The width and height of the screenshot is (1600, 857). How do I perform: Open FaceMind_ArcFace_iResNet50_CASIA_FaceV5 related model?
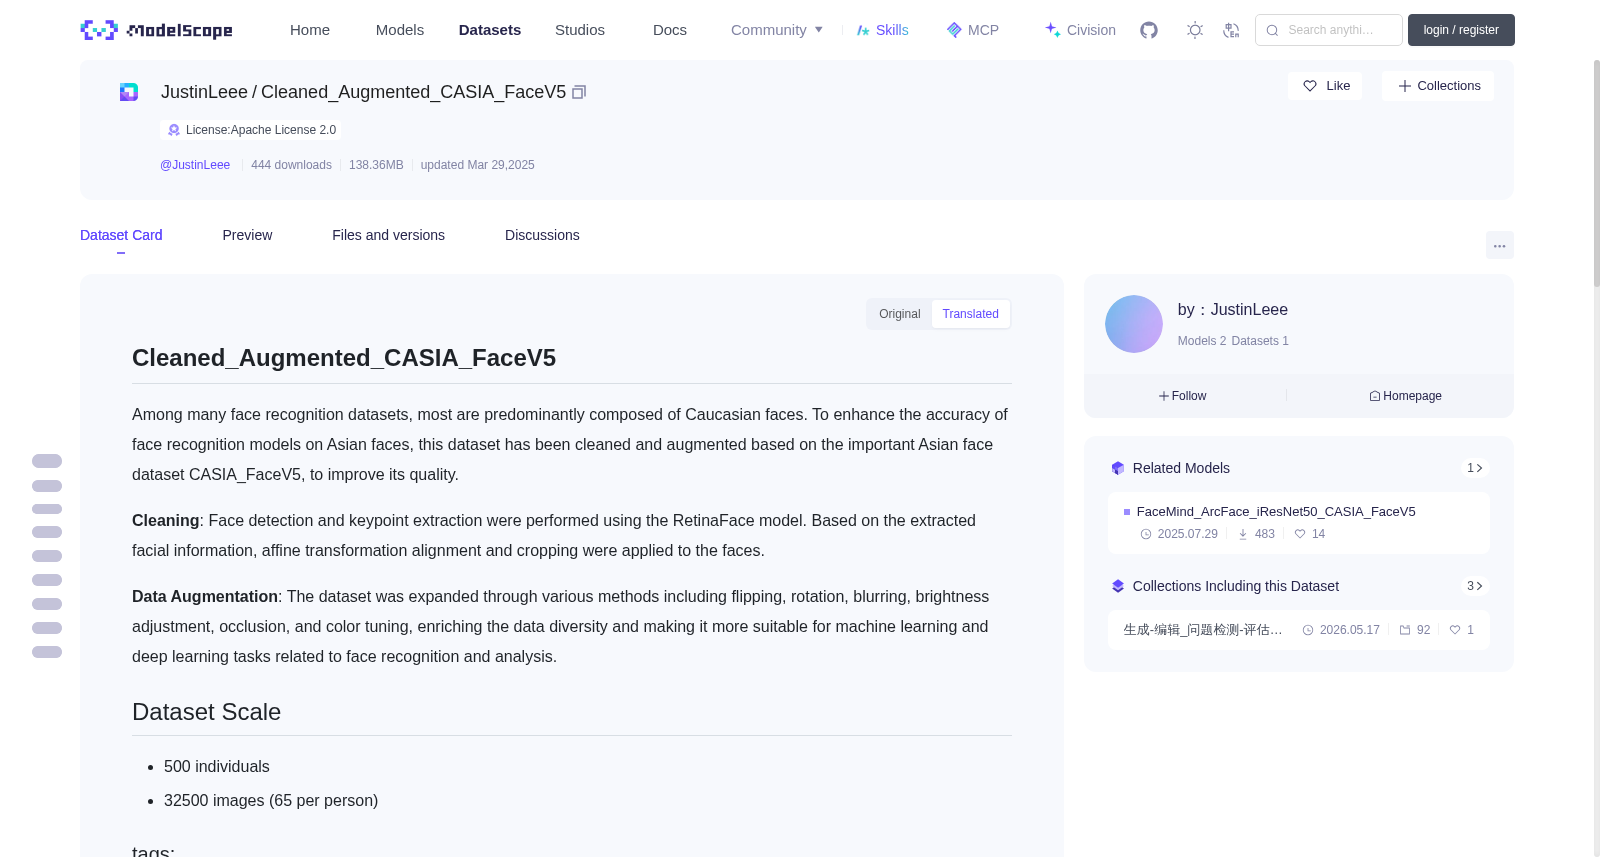1276,512
